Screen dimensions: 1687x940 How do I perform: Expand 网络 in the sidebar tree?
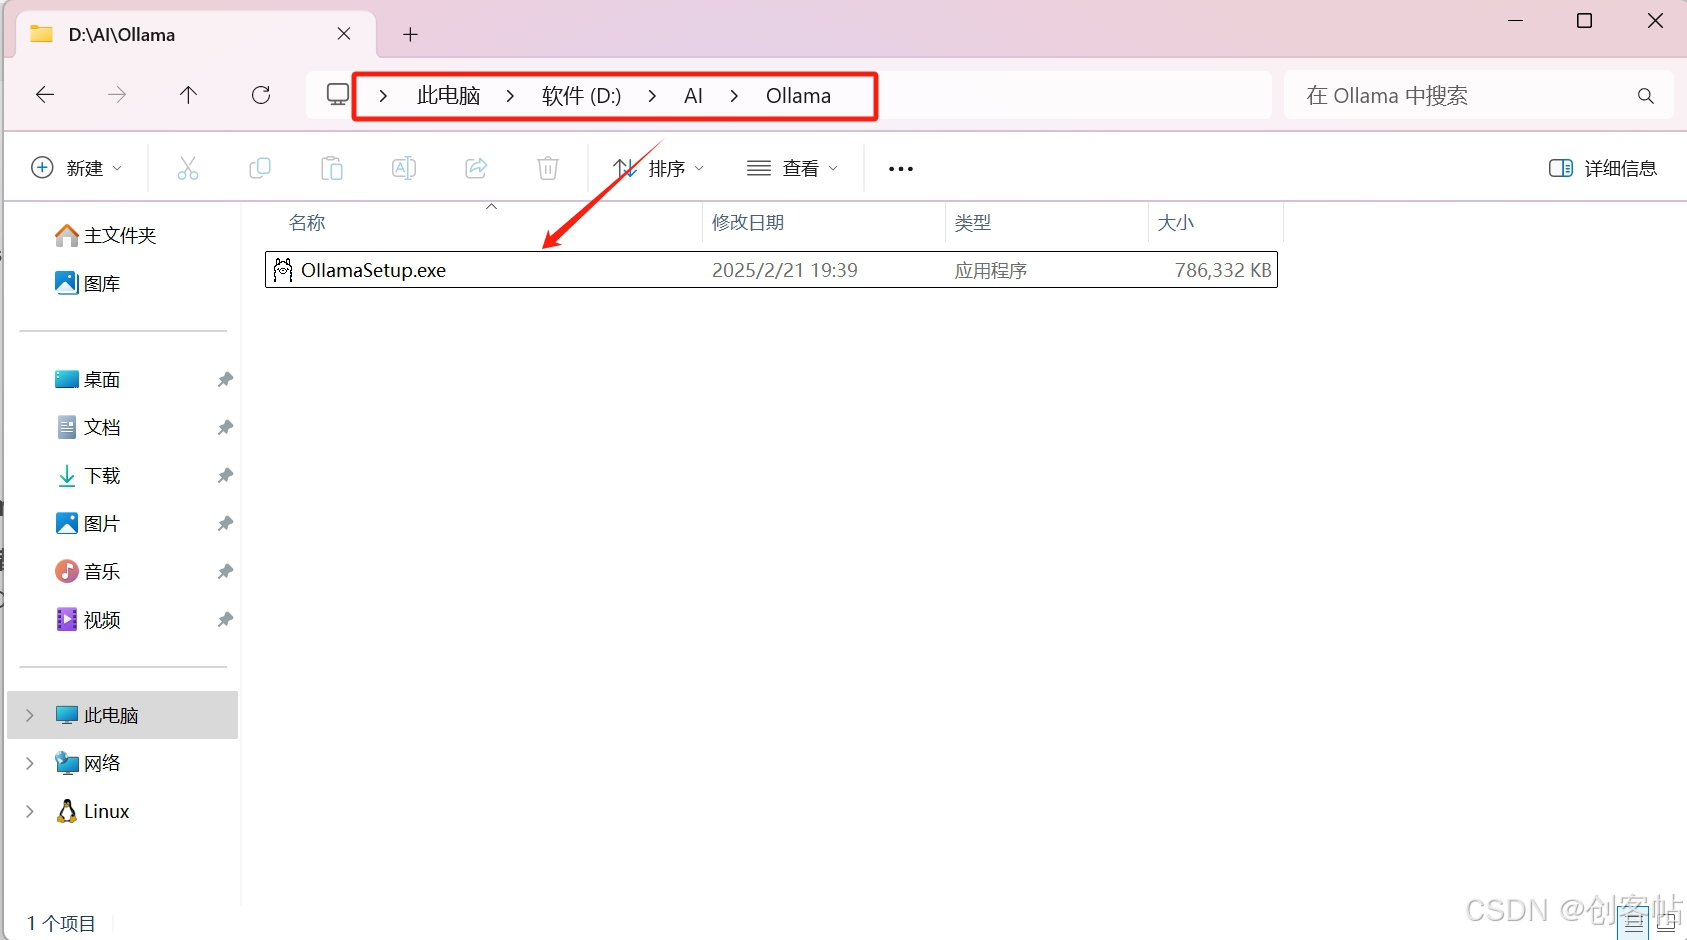pos(30,763)
